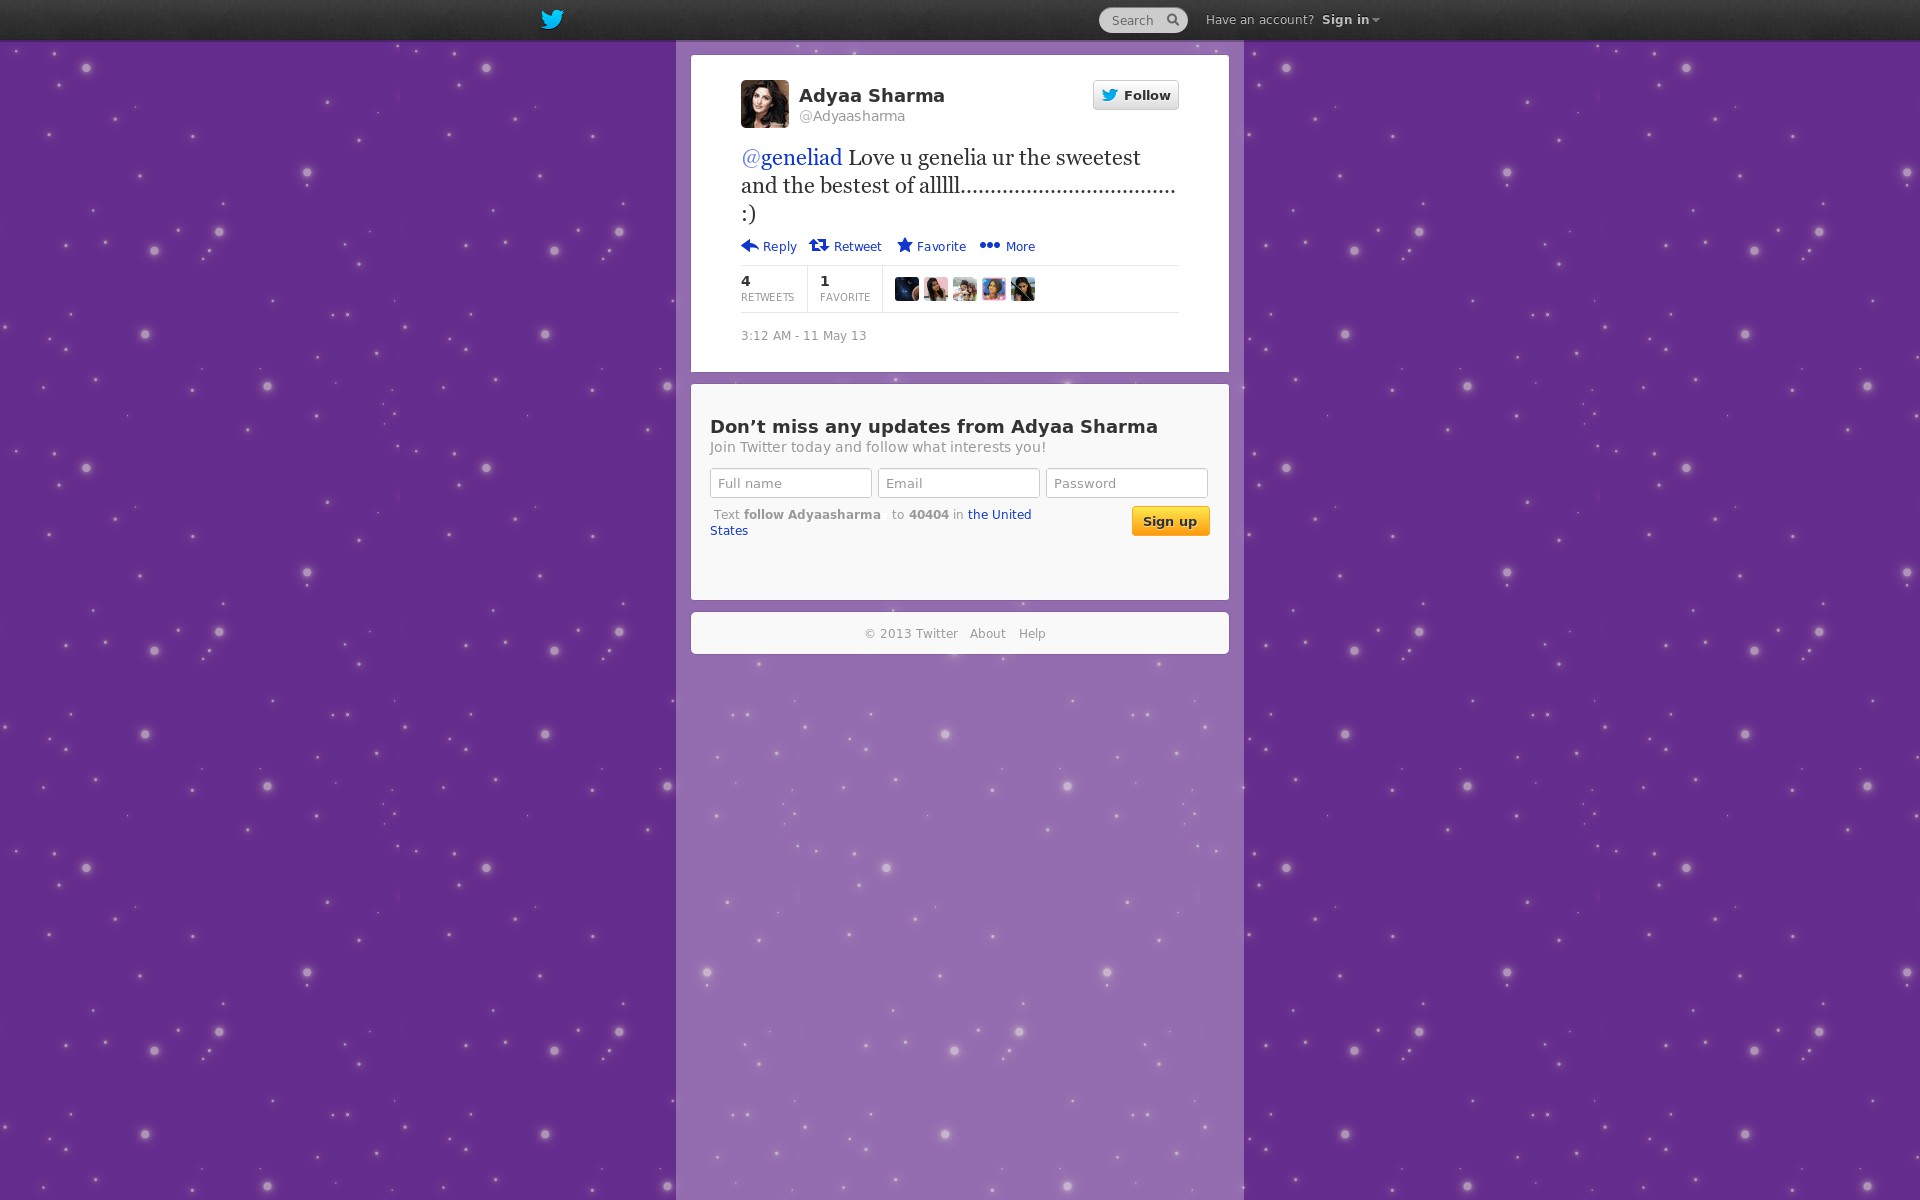
Task: Click the © 2013 Twitter footer text
Action: pyautogui.click(x=911, y=634)
